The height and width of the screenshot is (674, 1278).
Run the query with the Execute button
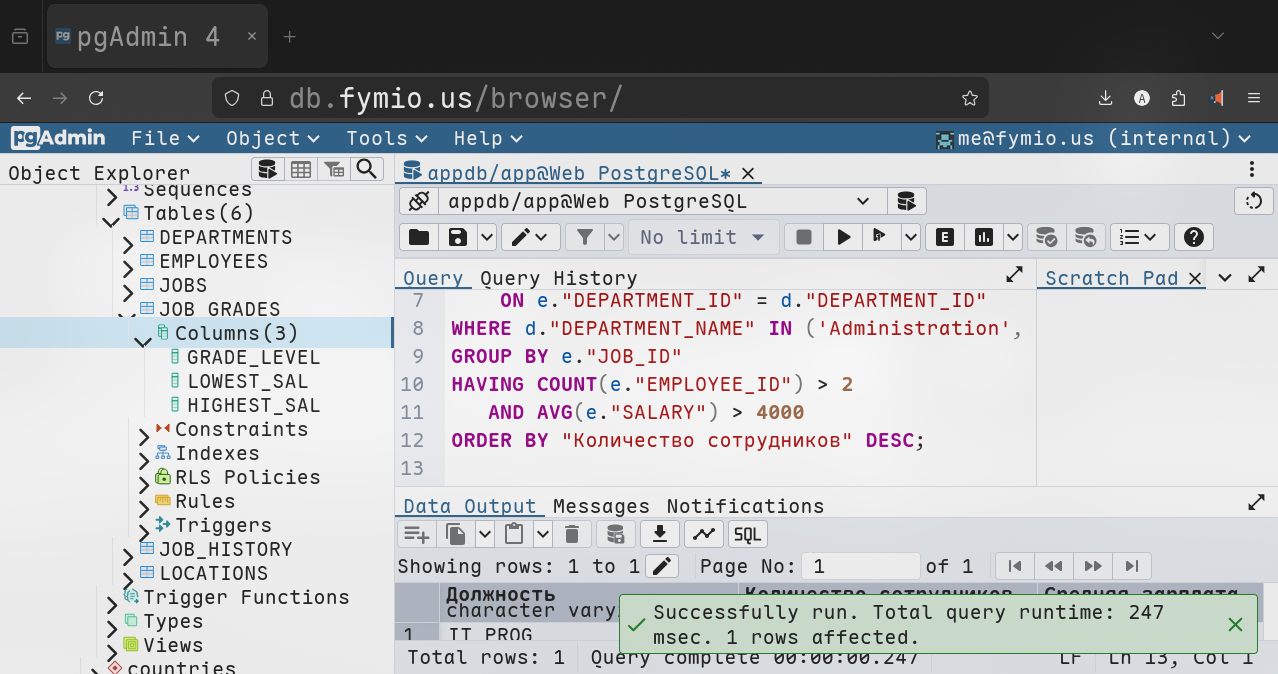click(844, 237)
